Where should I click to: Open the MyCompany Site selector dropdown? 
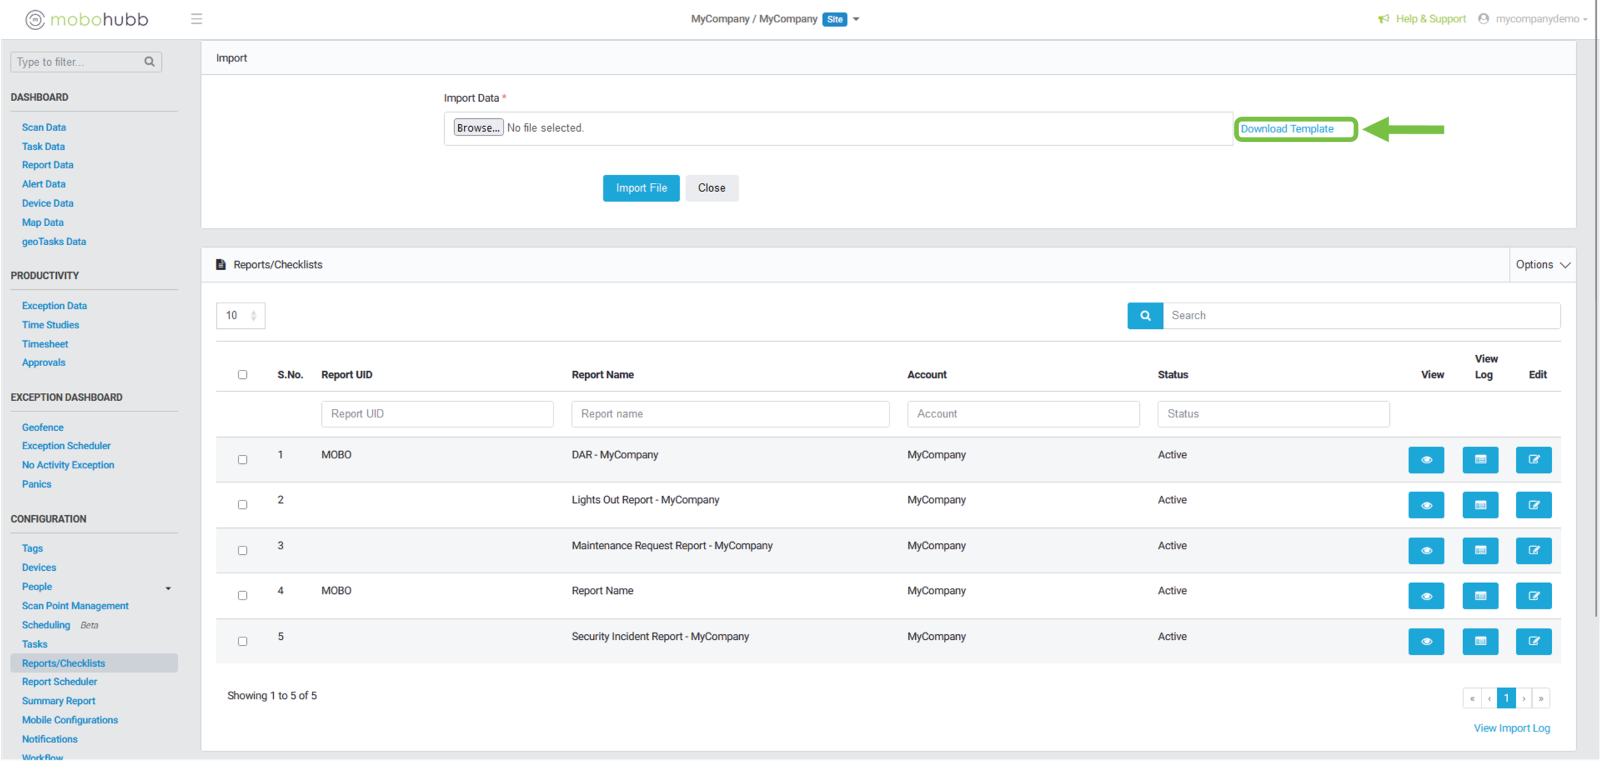855,19
